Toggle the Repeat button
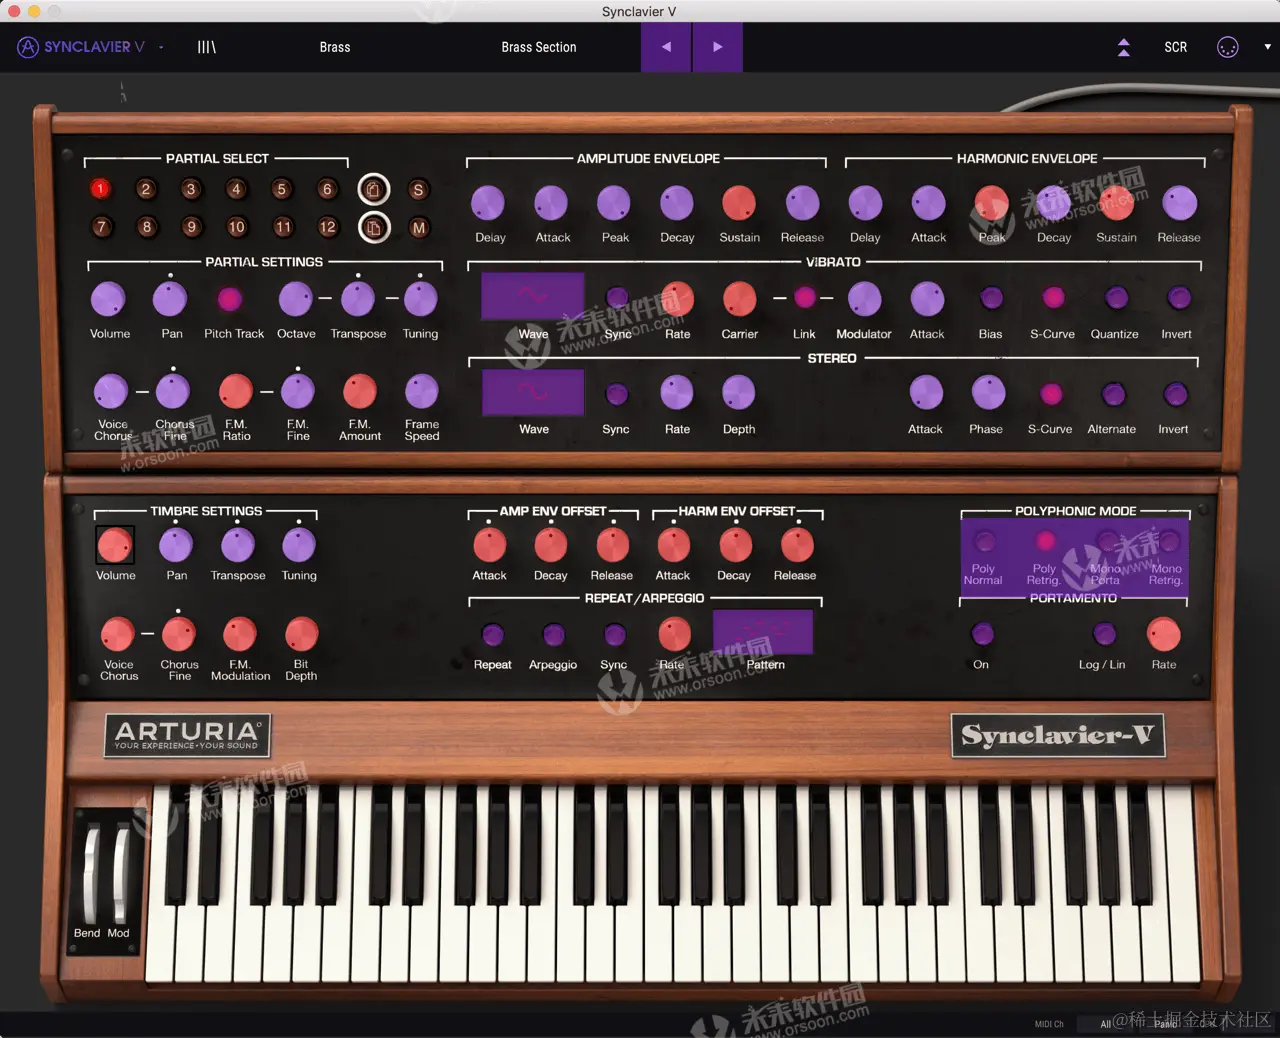1280x1038 pixels. pos(492,635)
